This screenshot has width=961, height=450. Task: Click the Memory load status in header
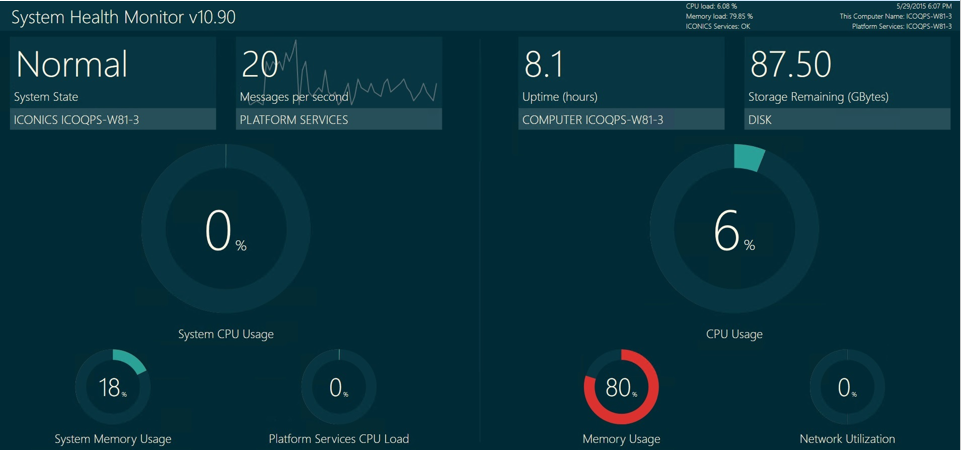pyautogui.click(x=719, y=16)
